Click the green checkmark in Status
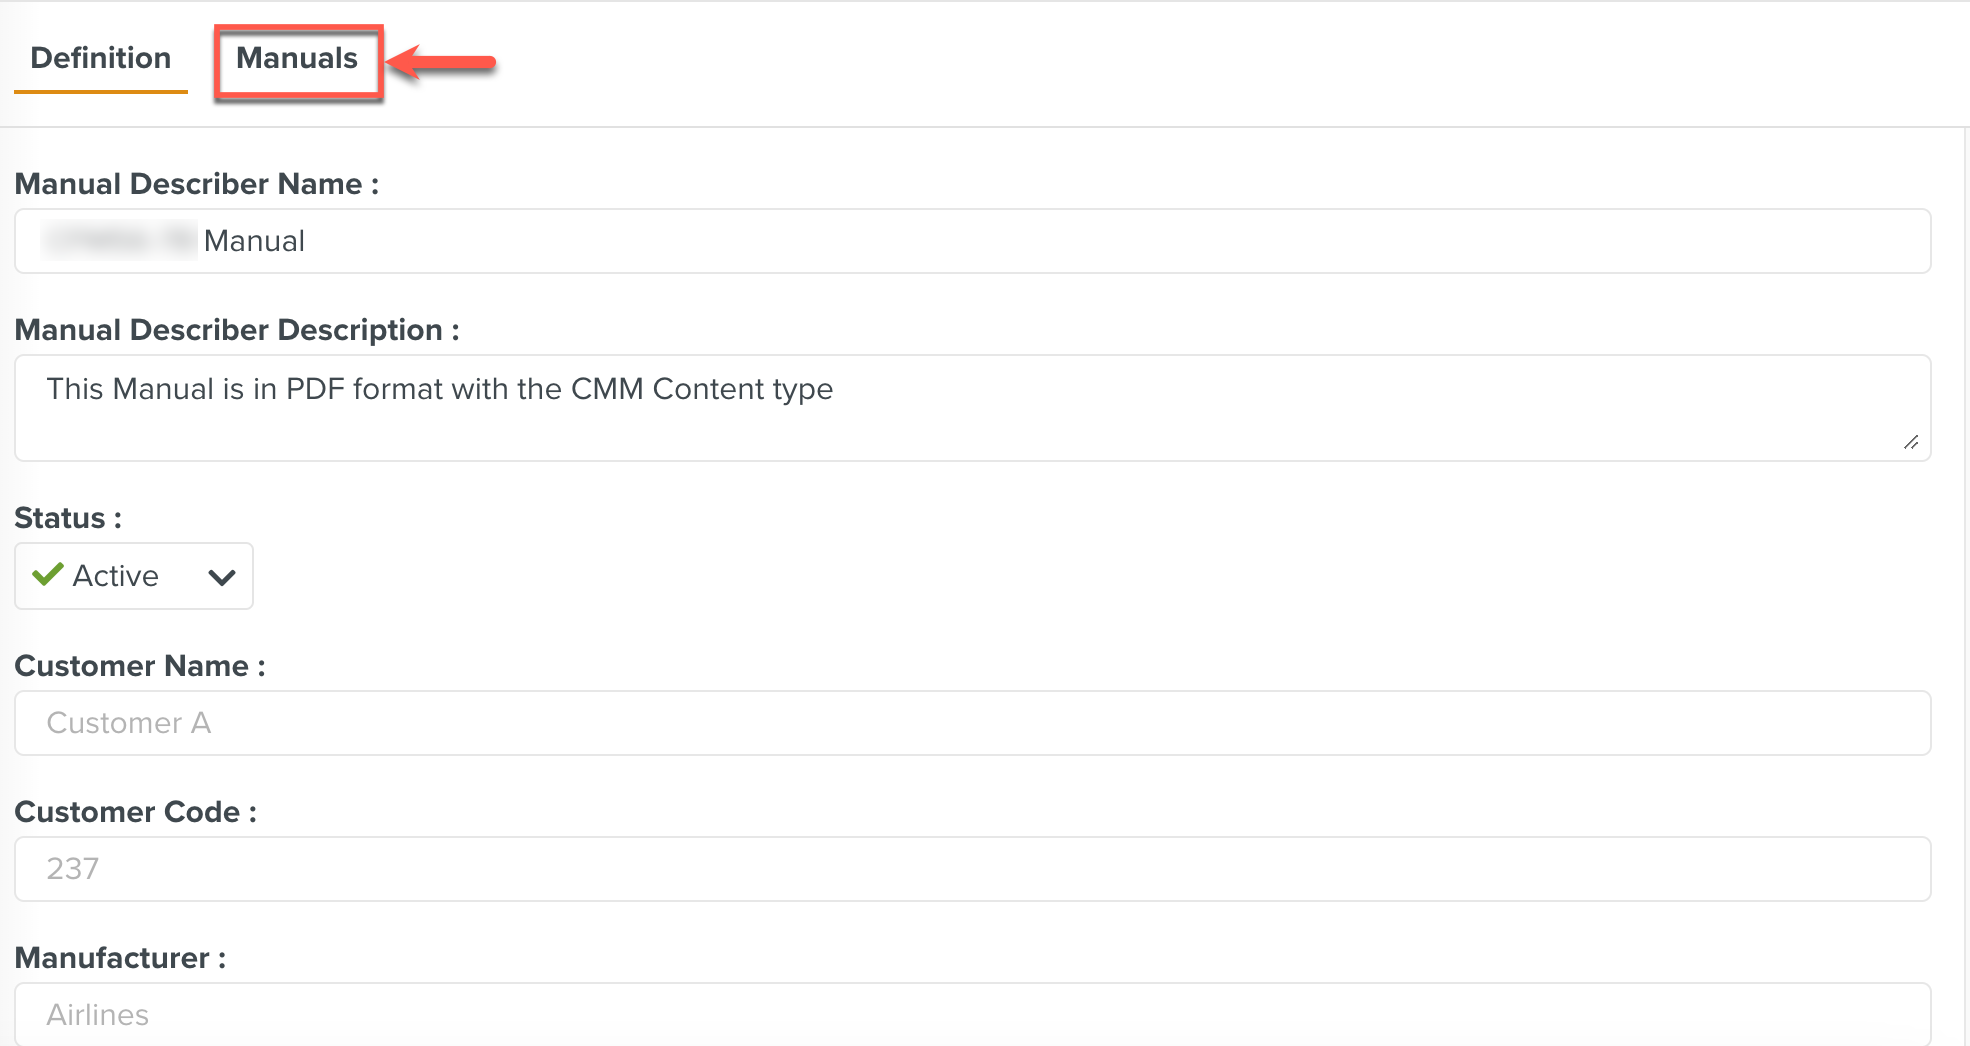The height and width of the screenshot is (1046, 1970). (48, 575)
